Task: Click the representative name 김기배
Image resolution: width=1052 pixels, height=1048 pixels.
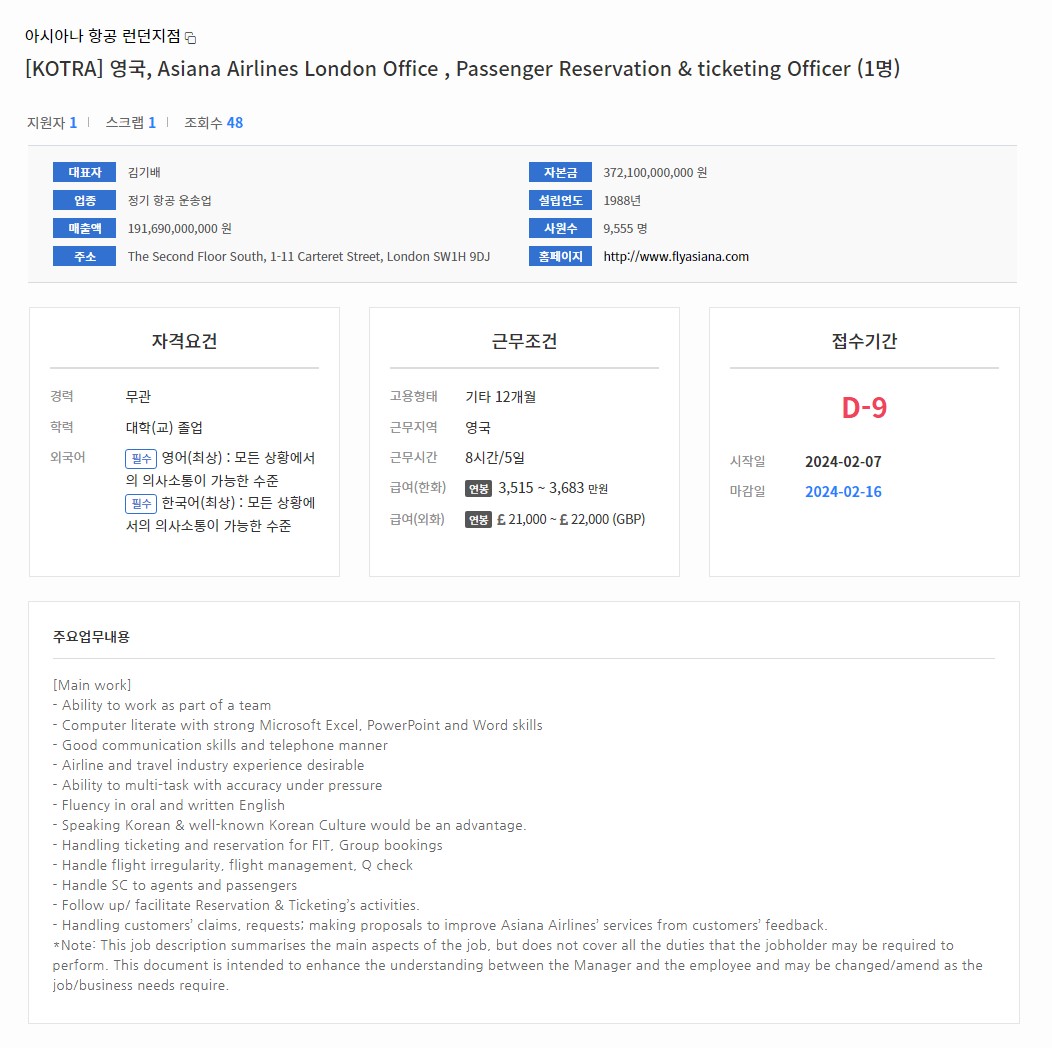Action: tap(144, 172)
